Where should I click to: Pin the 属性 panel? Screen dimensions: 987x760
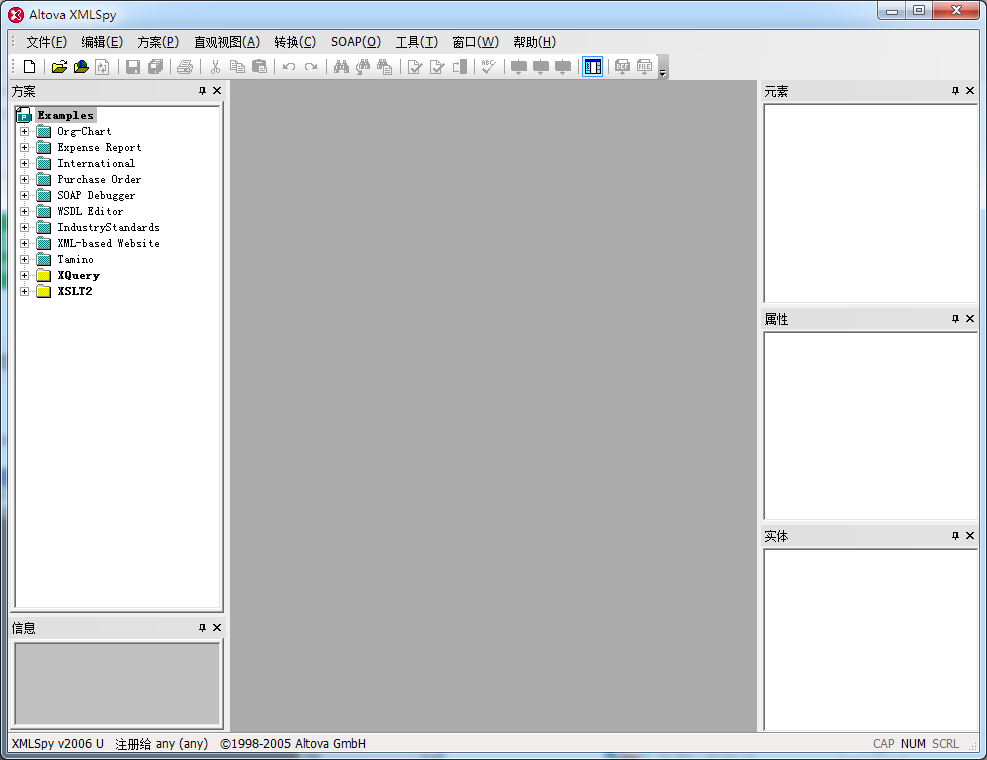click(955, 319)
